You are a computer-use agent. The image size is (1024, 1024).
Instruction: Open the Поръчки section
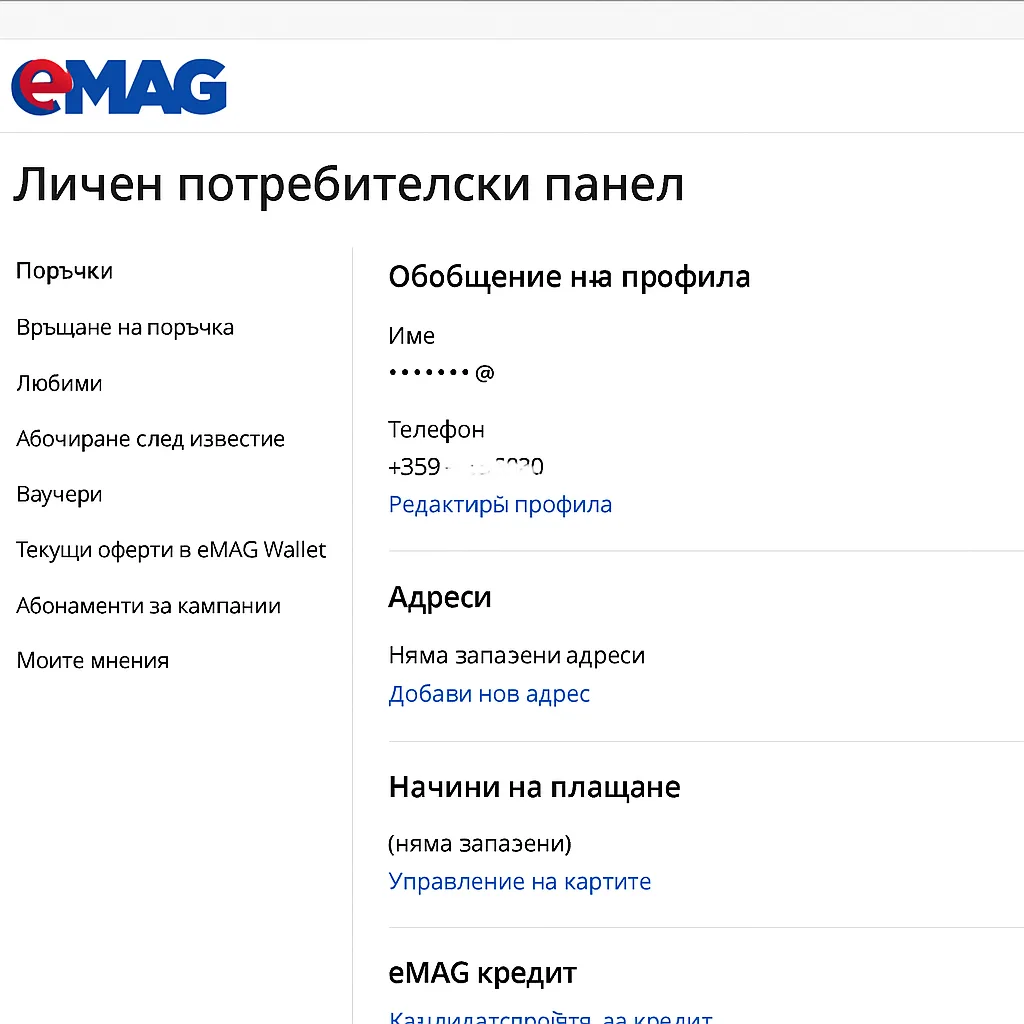64,271
